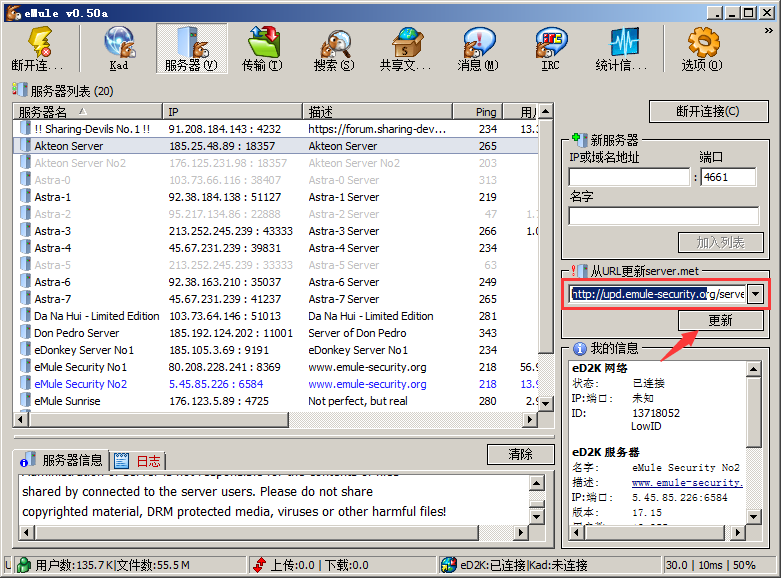Screen dimensions: 781x578
Task: Sort servers by the IP column header
Action: (232, 111)
